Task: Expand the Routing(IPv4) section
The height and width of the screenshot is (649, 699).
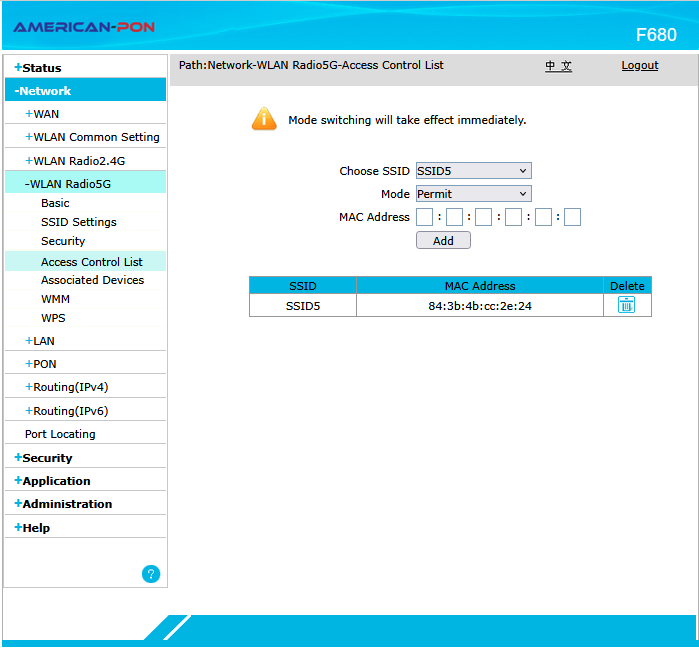Action: (70, 387)
